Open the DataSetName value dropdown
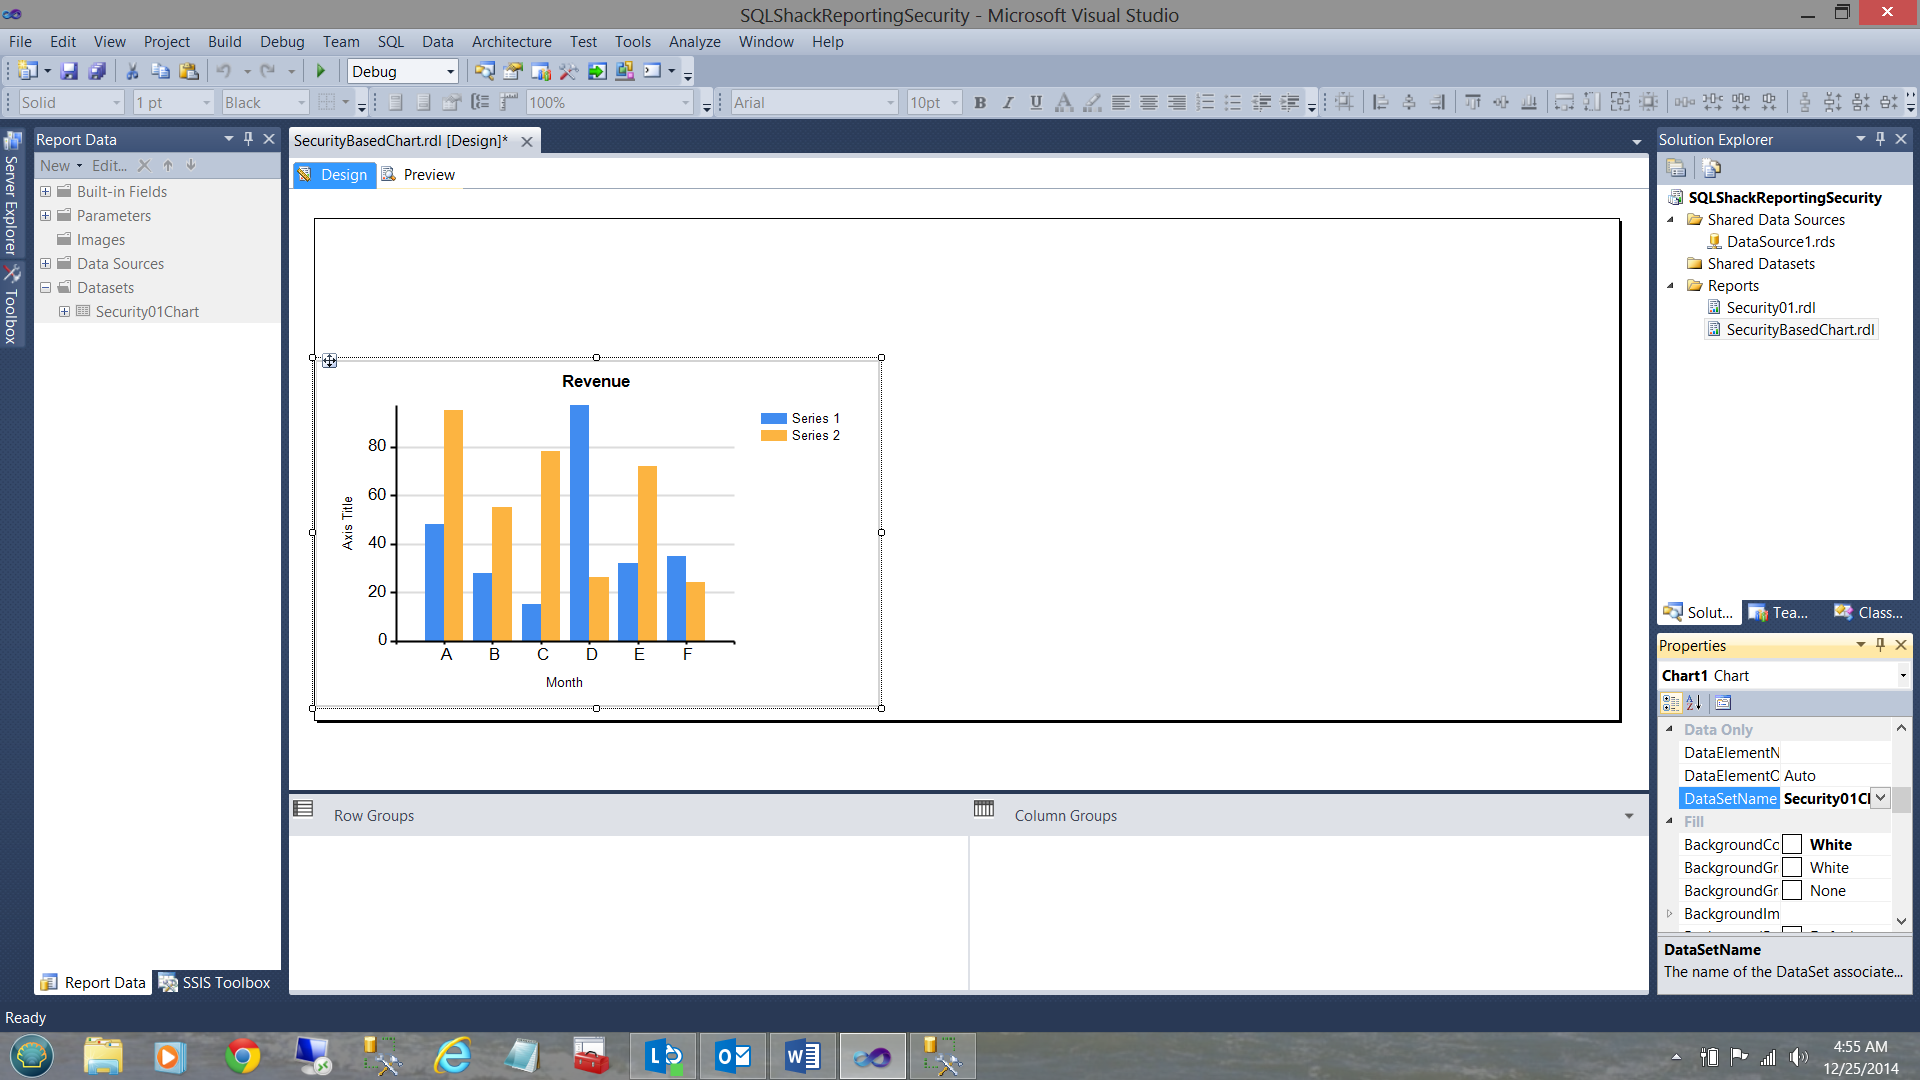The image size is (1920, 1080). click(x=1880, y=798)
